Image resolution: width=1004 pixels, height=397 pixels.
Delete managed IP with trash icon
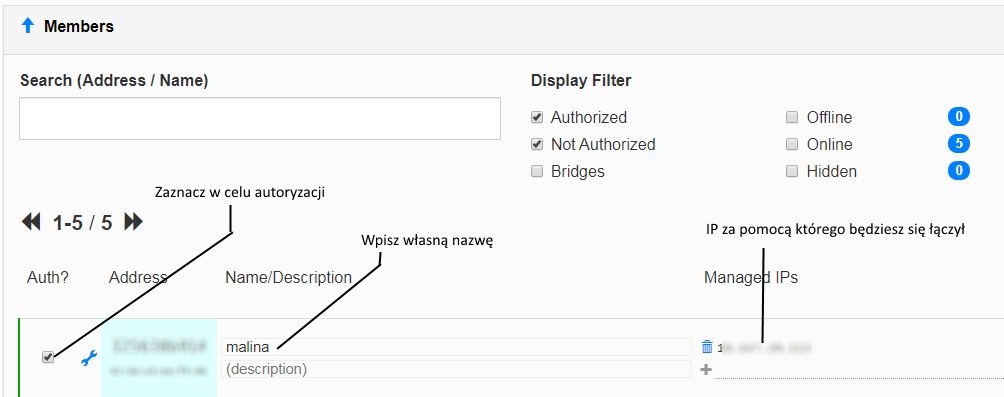point(707,347)
